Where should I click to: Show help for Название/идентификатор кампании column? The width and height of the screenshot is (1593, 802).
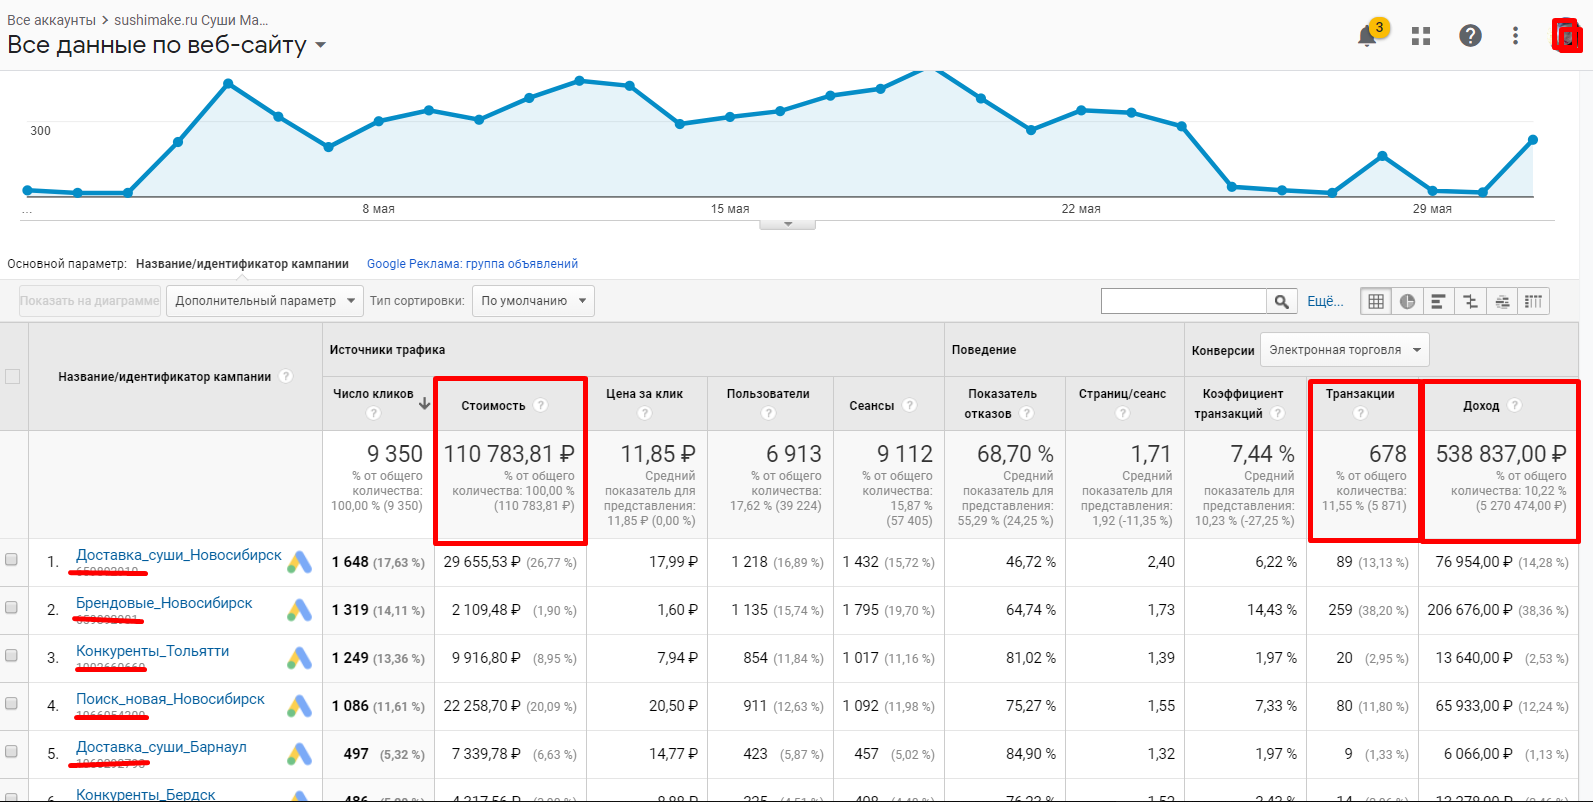(x=286, y=376)
